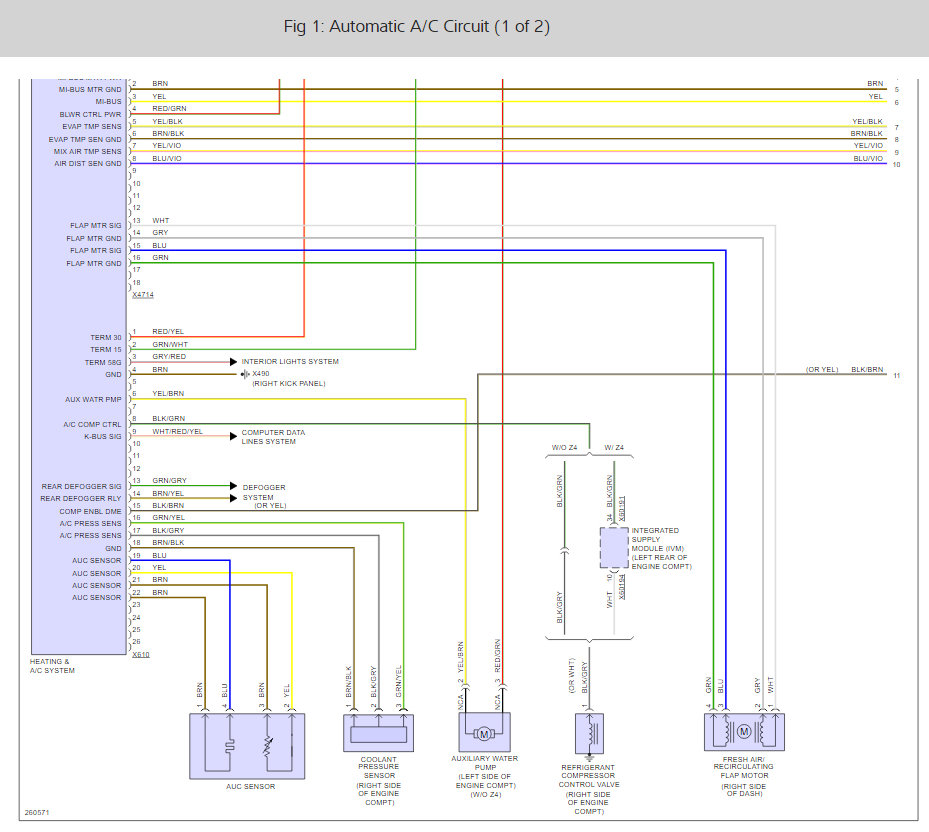
Task: Click the 'MI-BUS MTR GND' label
Action: (89, 89)
